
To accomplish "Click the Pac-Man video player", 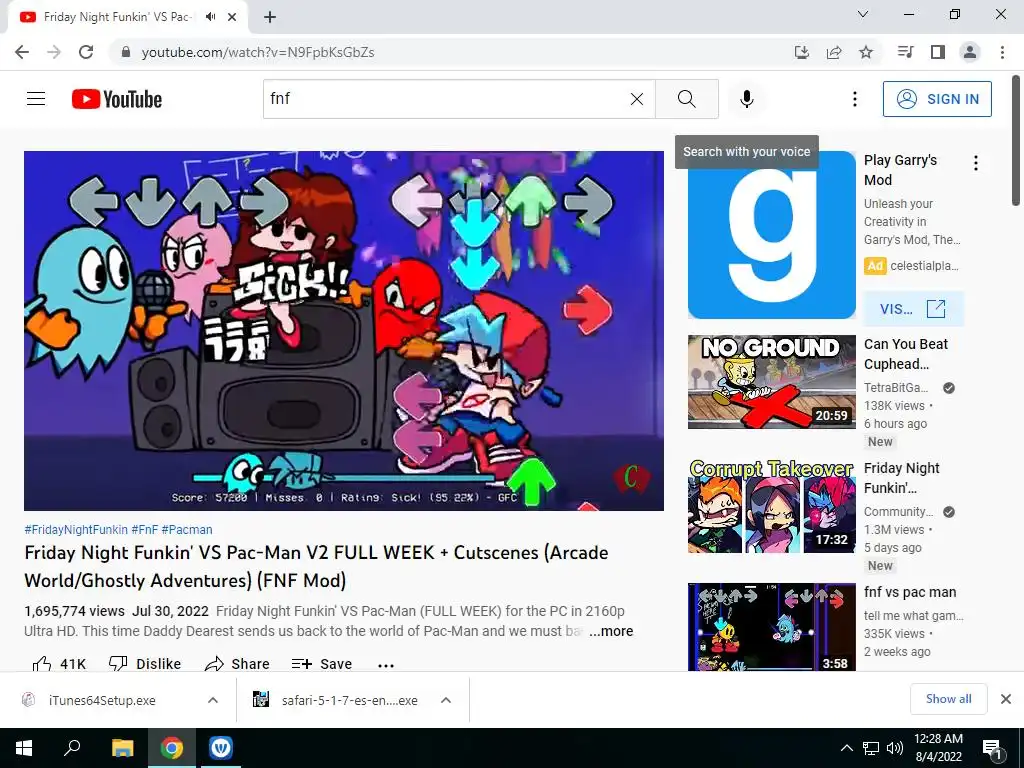I will (x=344, y=330).
